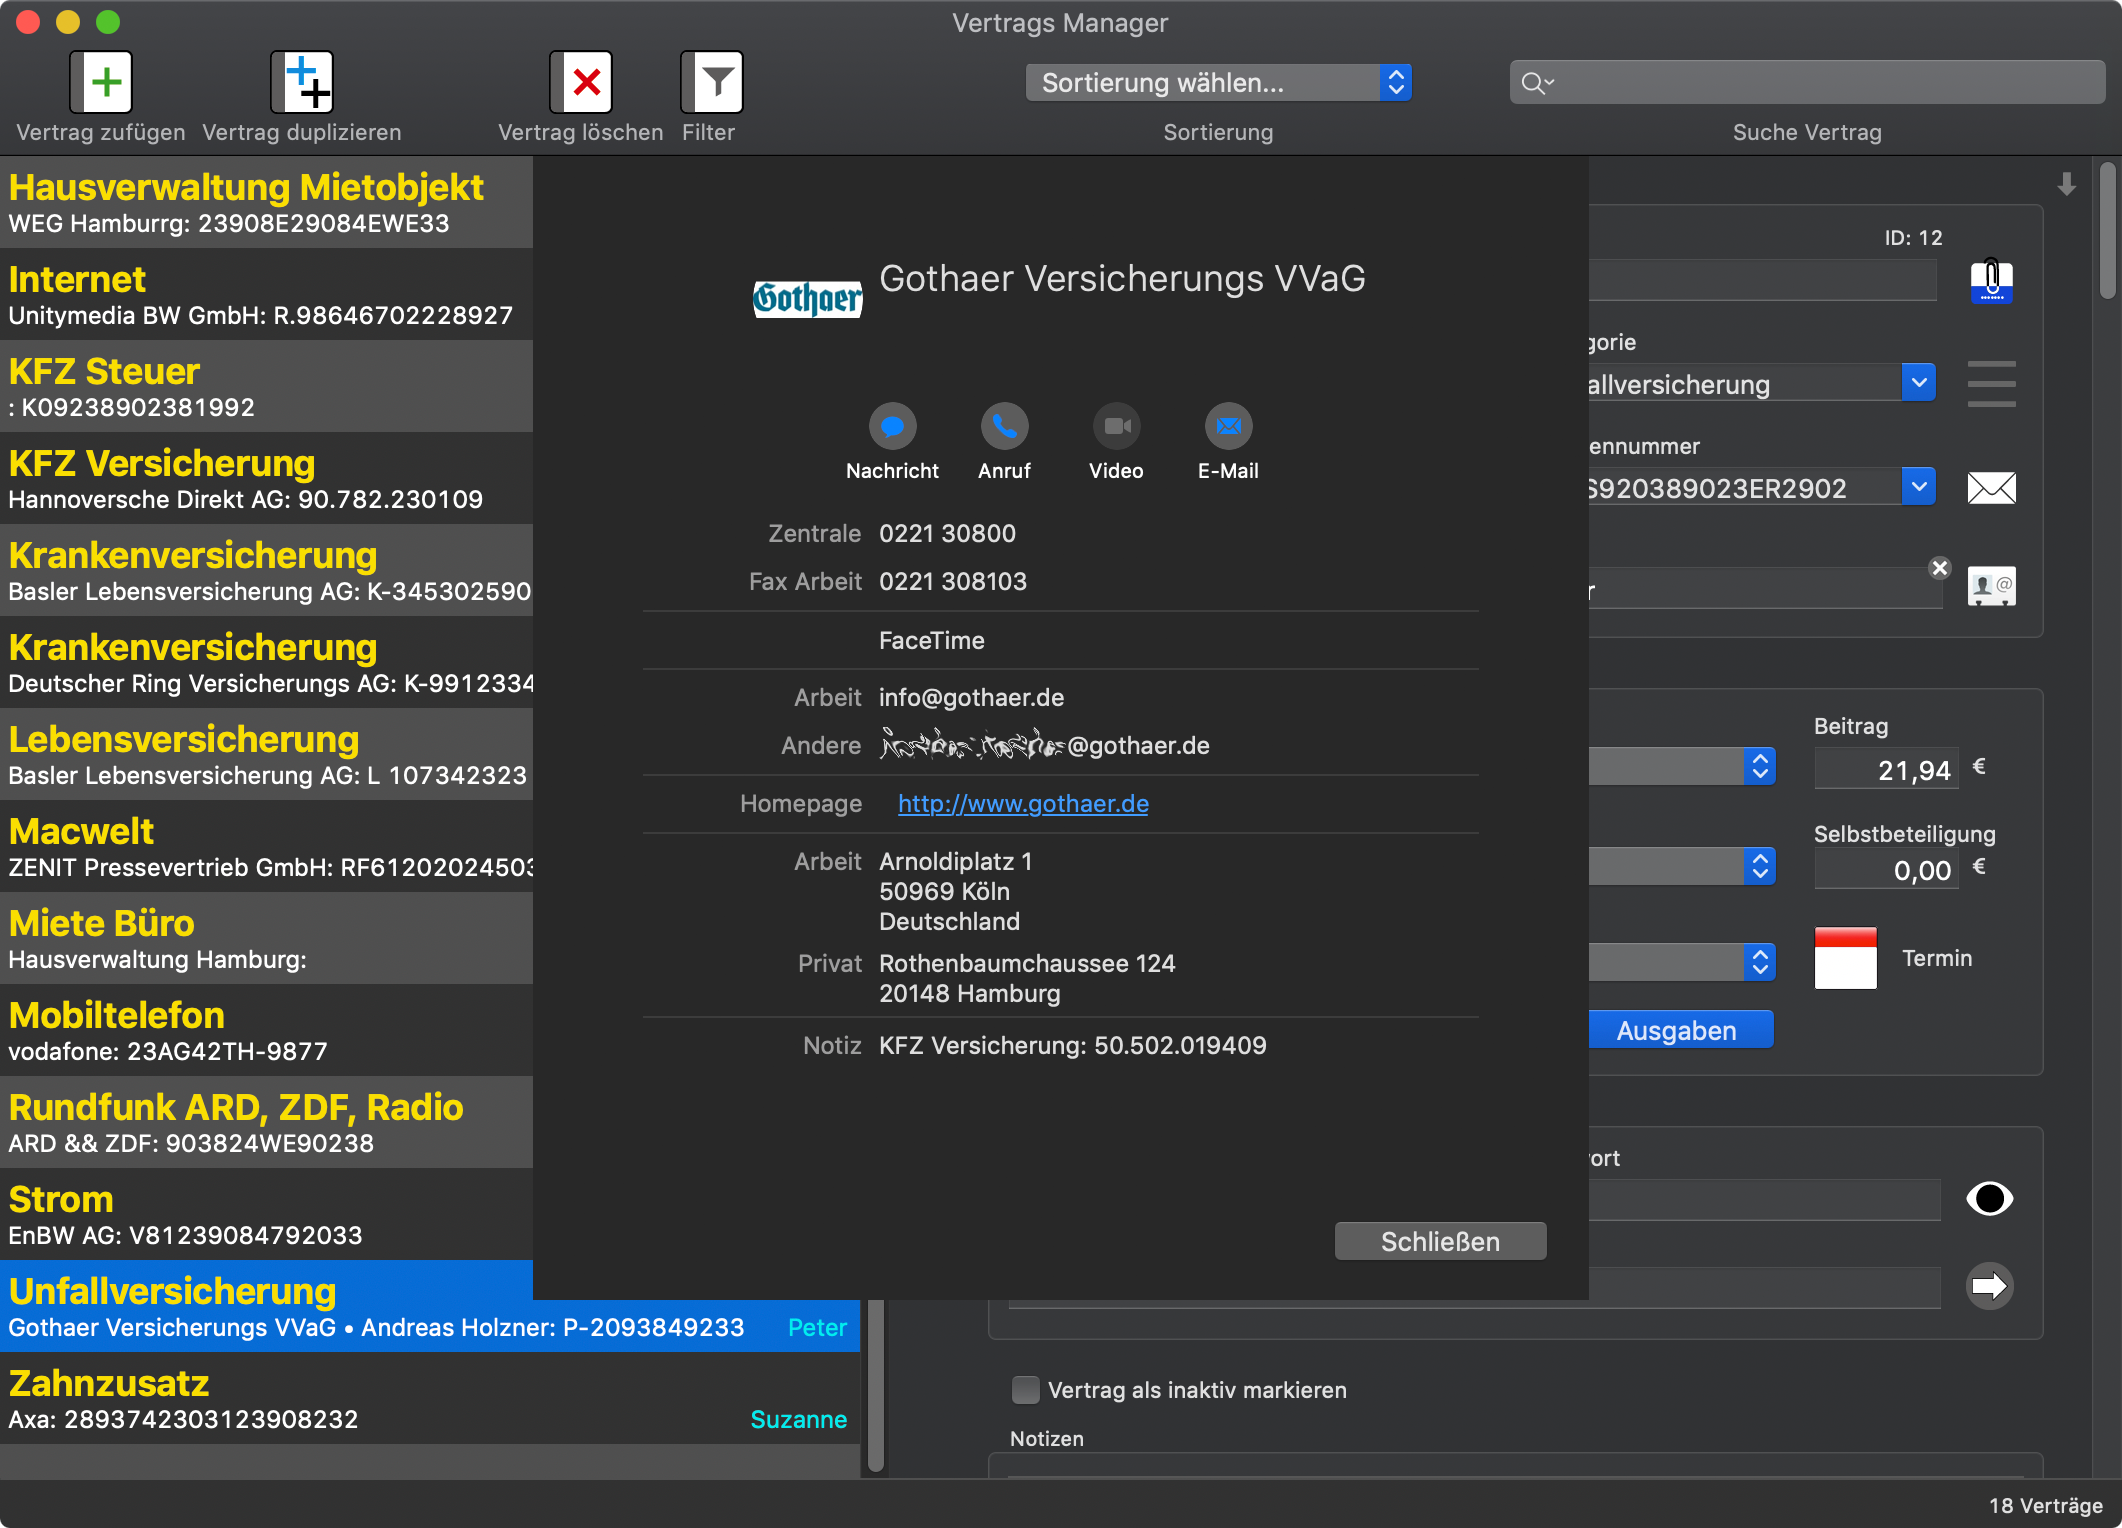
Task: Click the Vertrag zufügen plus icon
Action: (x=101, y=82)
